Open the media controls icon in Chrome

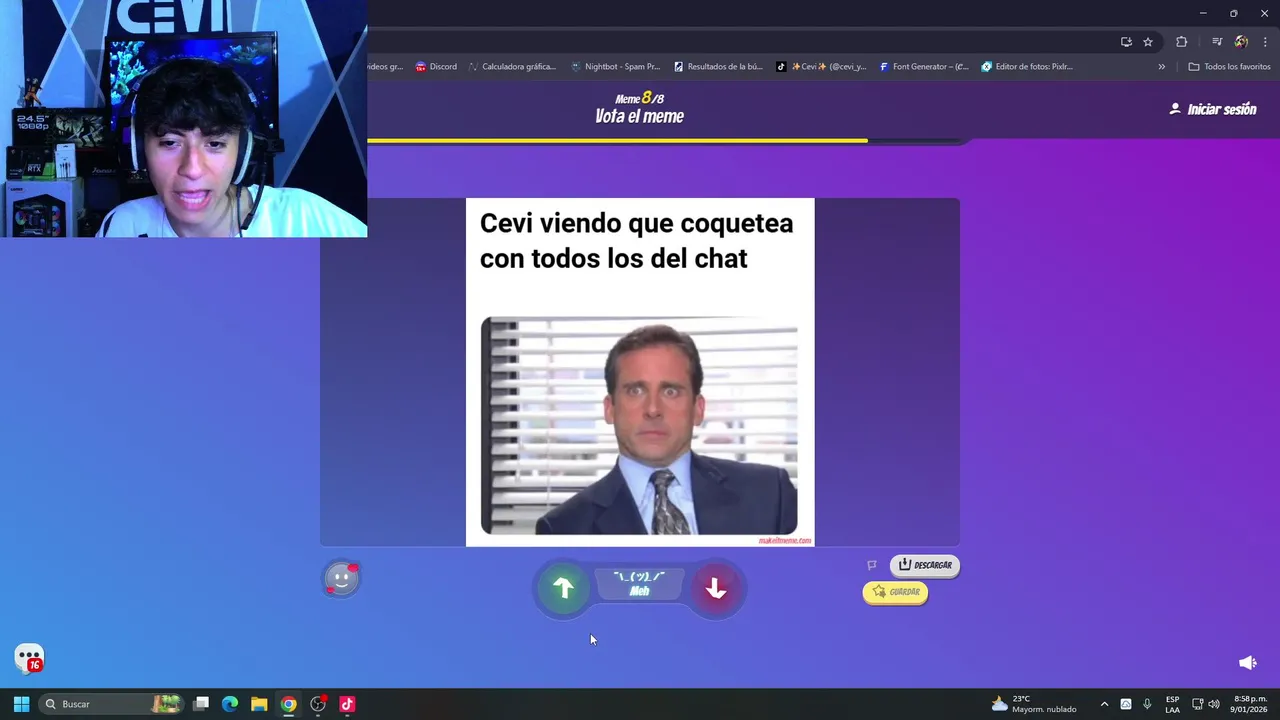tap(1217, 42)
